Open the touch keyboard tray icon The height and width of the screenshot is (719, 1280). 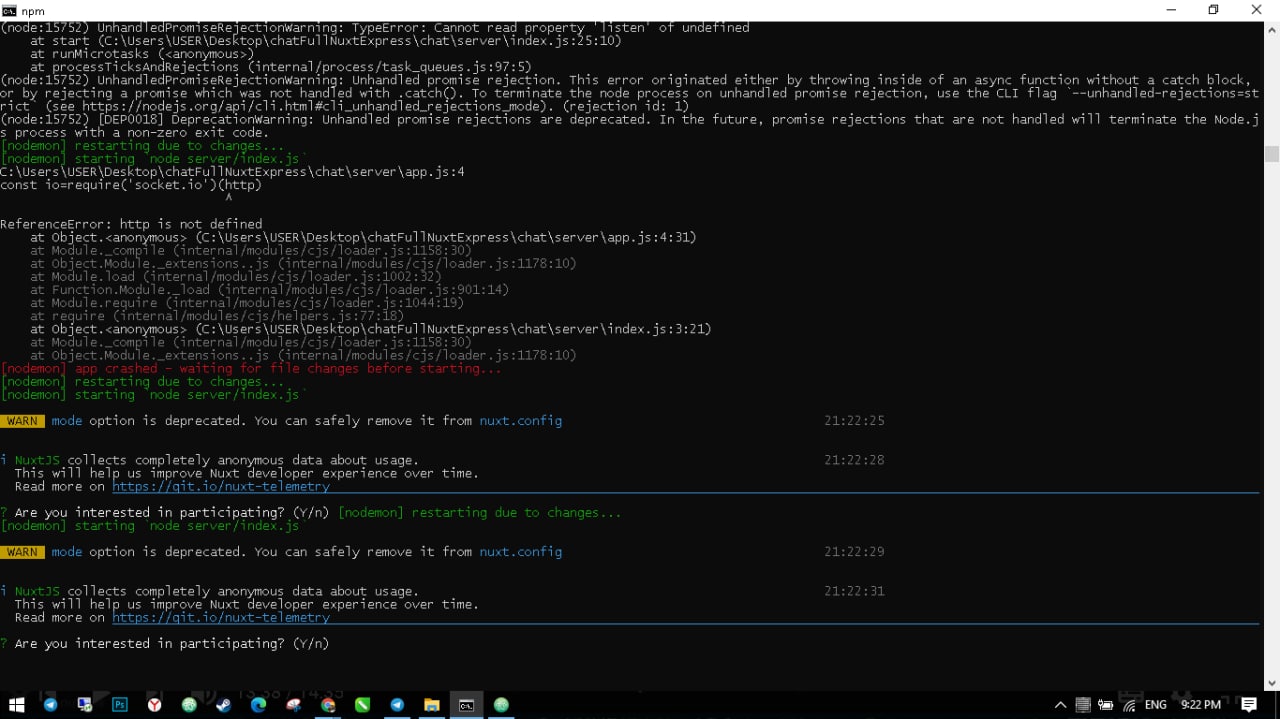1083,705
